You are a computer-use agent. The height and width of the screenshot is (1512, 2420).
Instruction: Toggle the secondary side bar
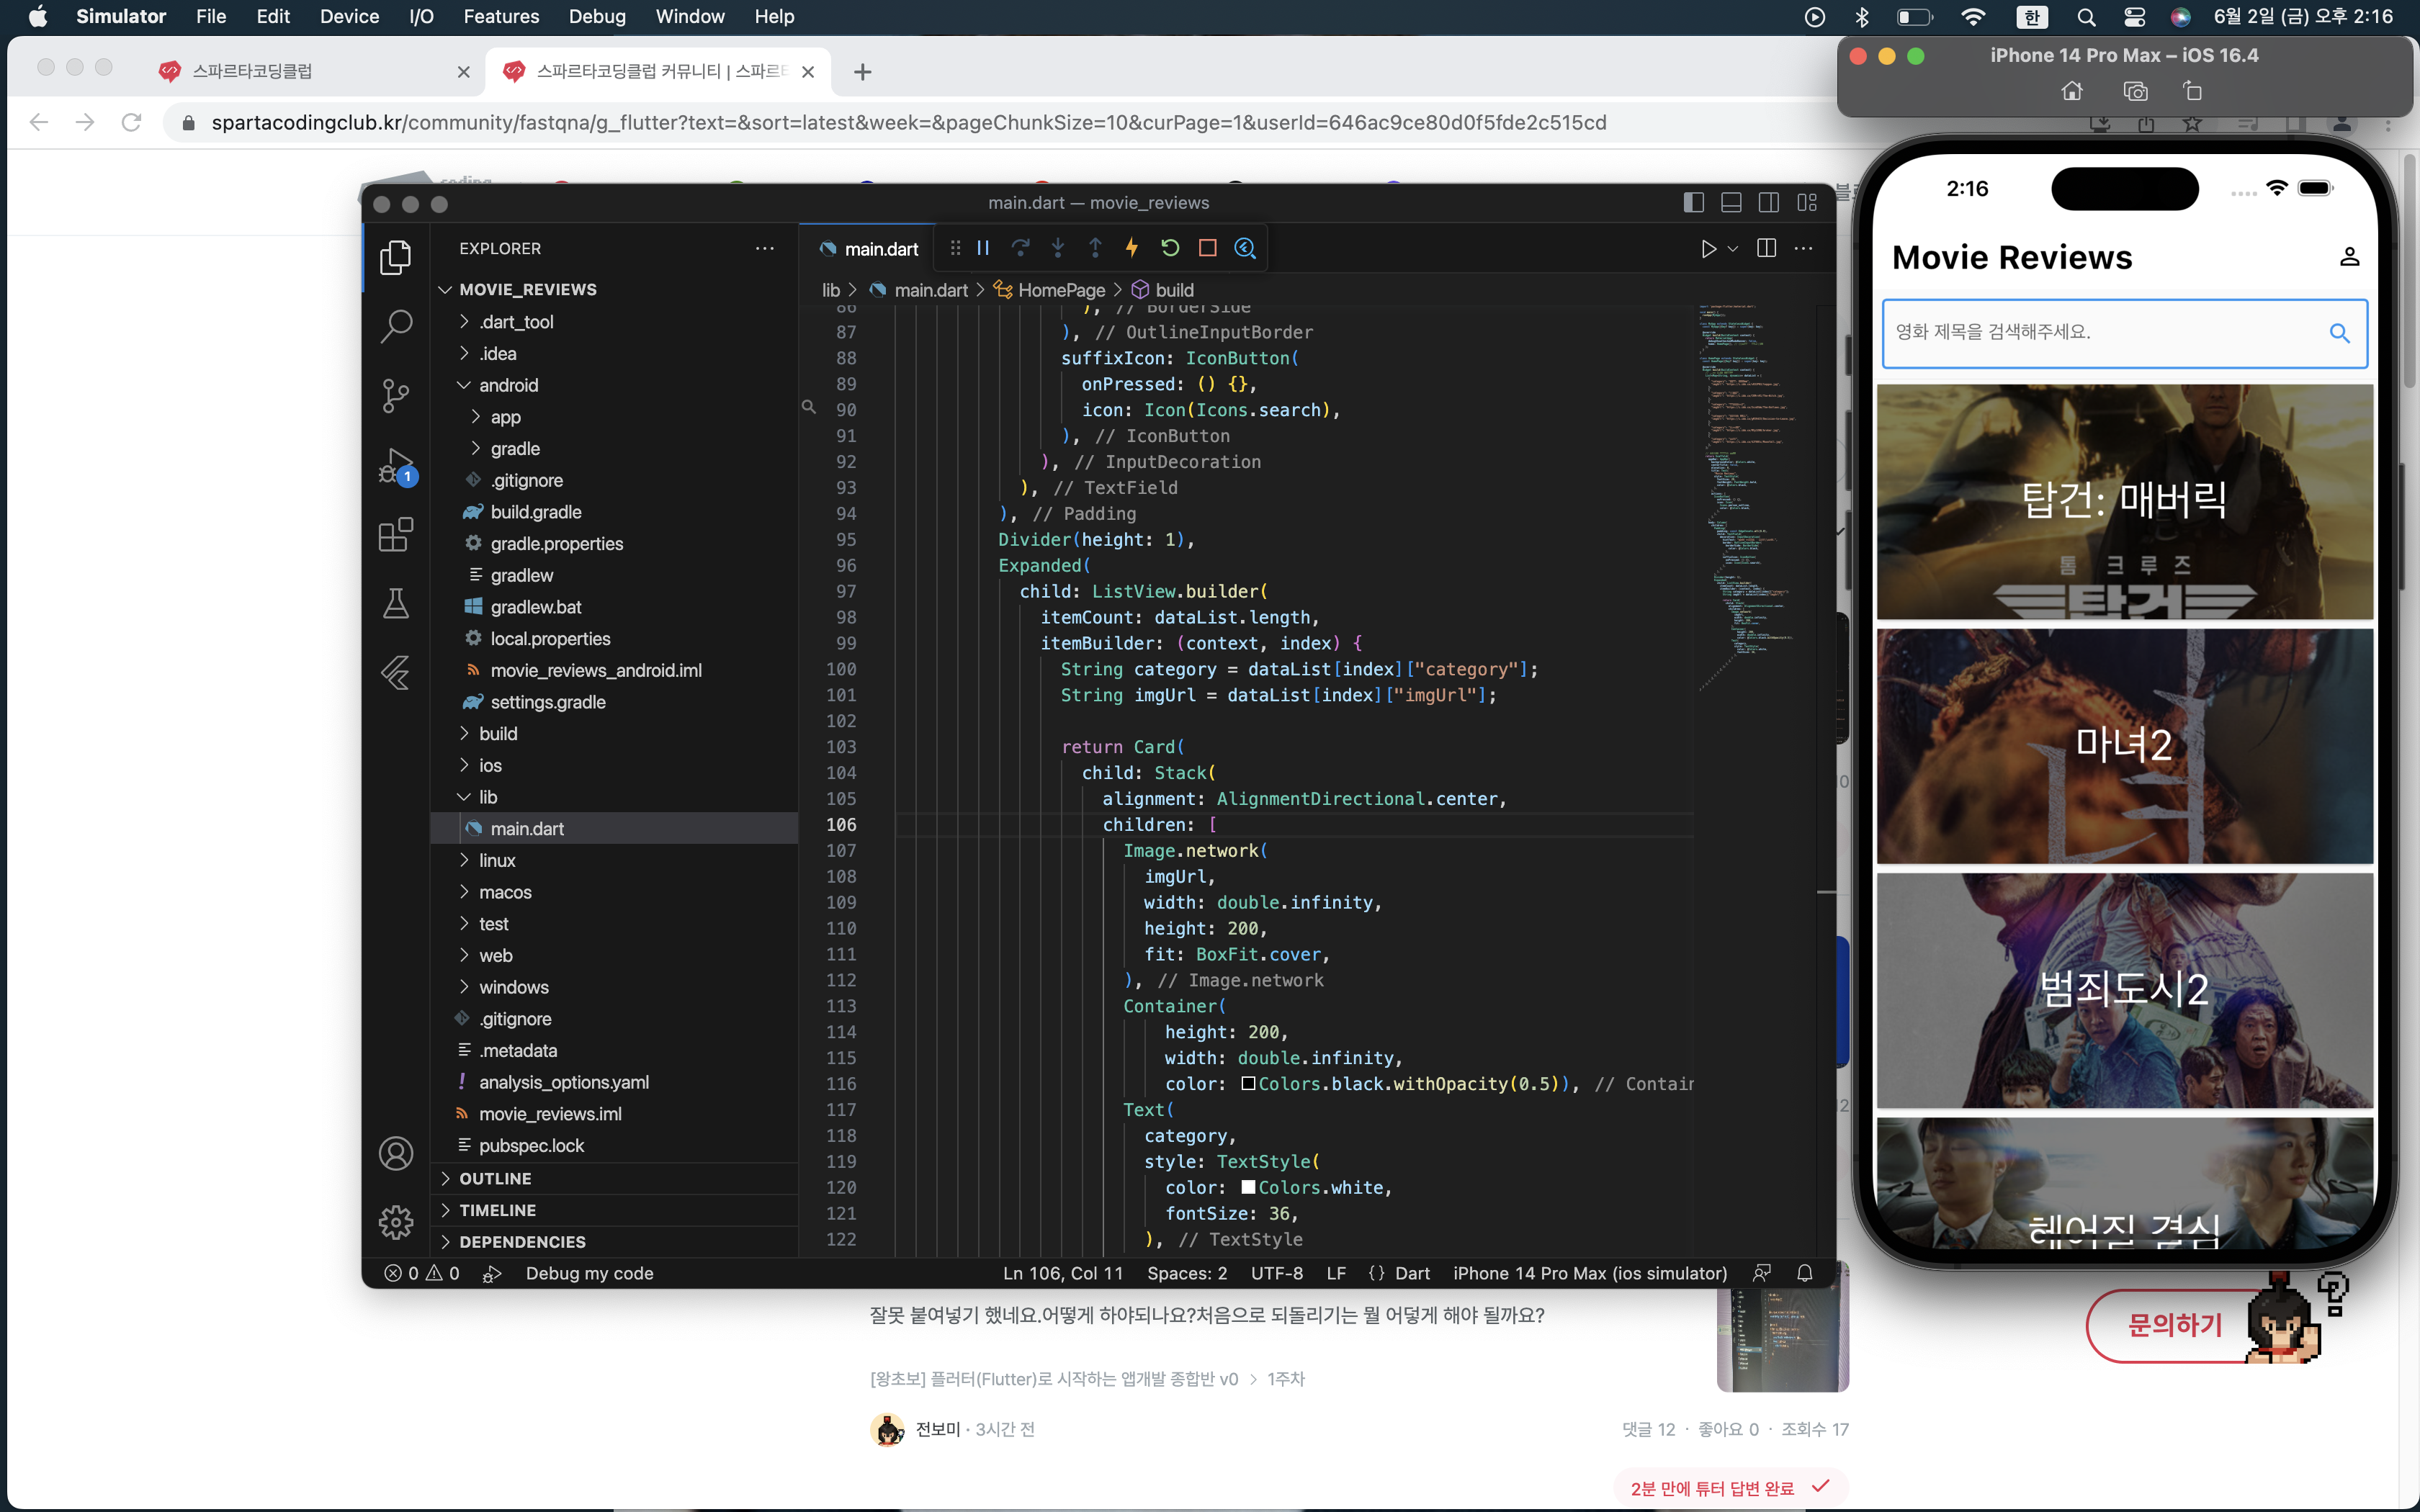click(1769, 203)
